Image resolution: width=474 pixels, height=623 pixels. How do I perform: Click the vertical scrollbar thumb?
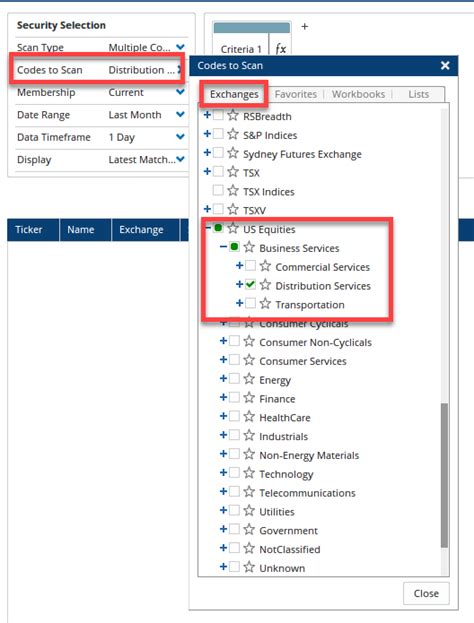pyautogui.click(x=444, y=475)
